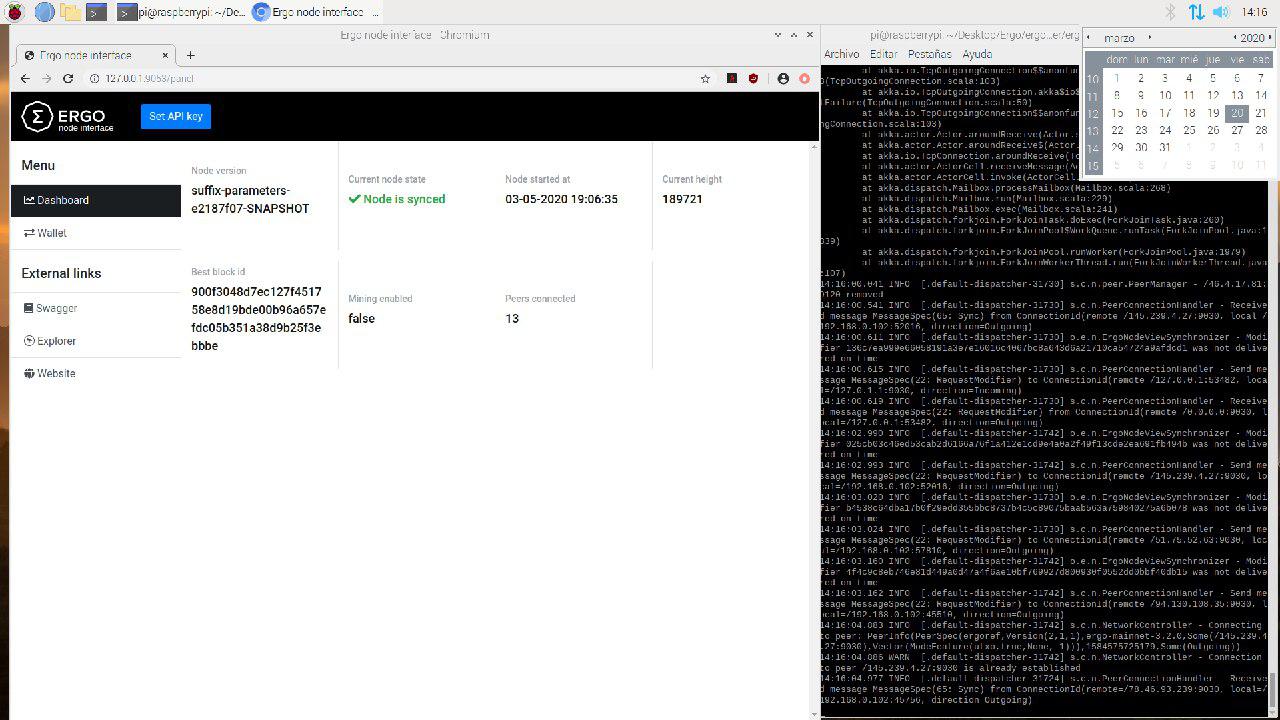1280x720 pixels.
Task: Open the Dashboard menu item
Action: 96,200
